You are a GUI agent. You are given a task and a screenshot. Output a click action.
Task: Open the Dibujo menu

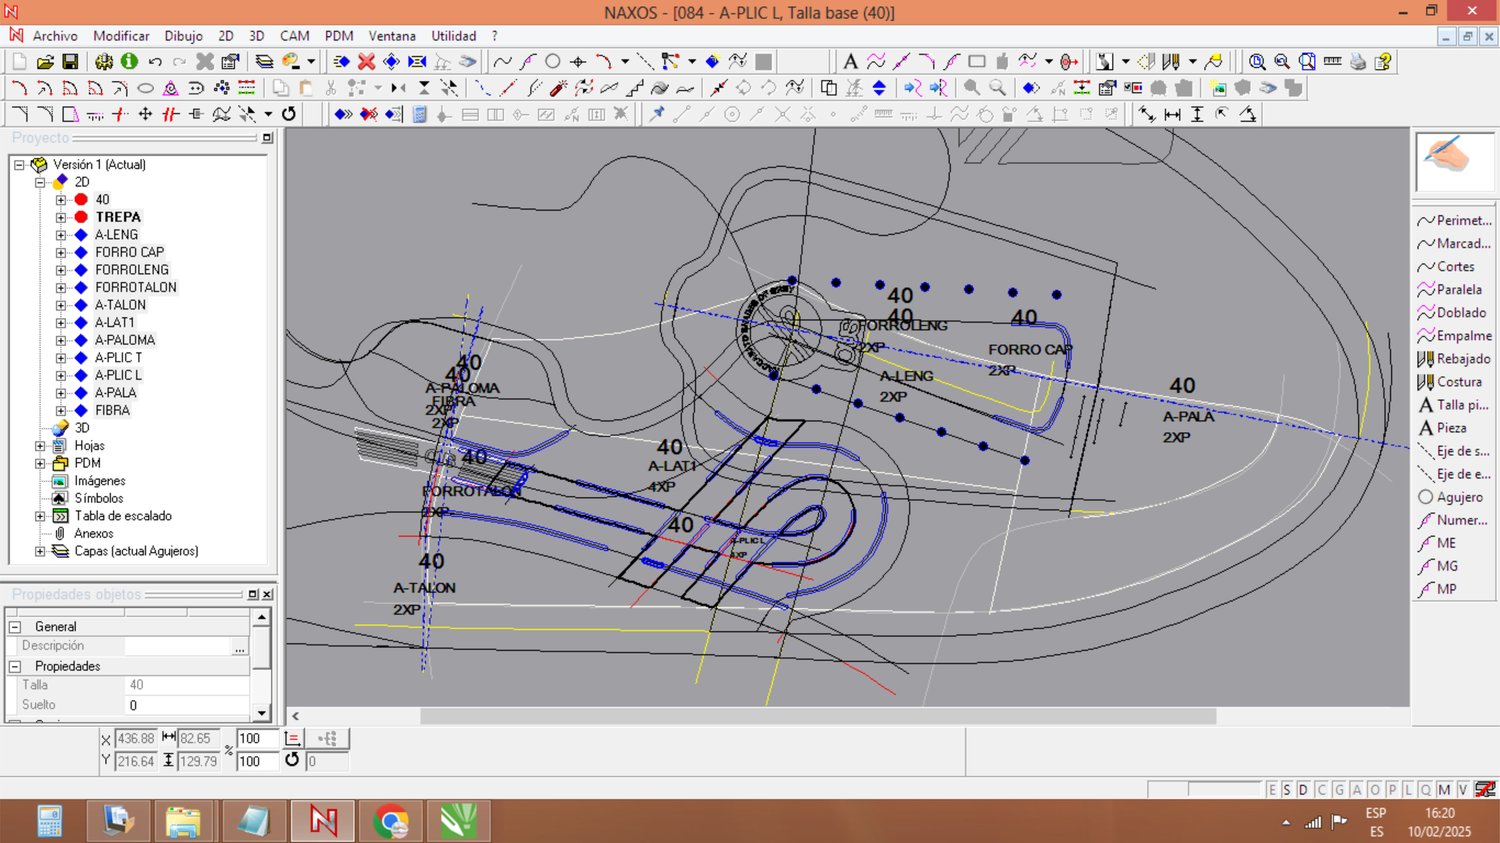(x=183, y=36)
